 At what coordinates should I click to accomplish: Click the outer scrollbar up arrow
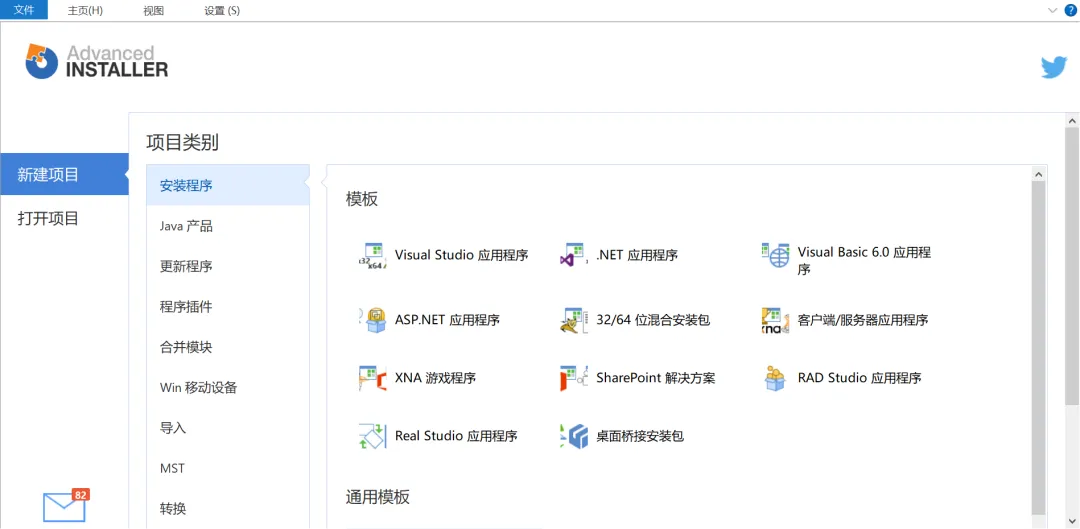(1072, 120)
